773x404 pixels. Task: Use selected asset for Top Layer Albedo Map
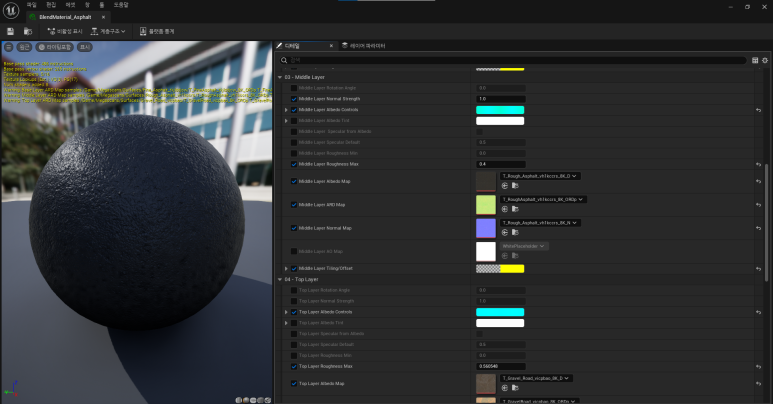click(x=504, y=388)
